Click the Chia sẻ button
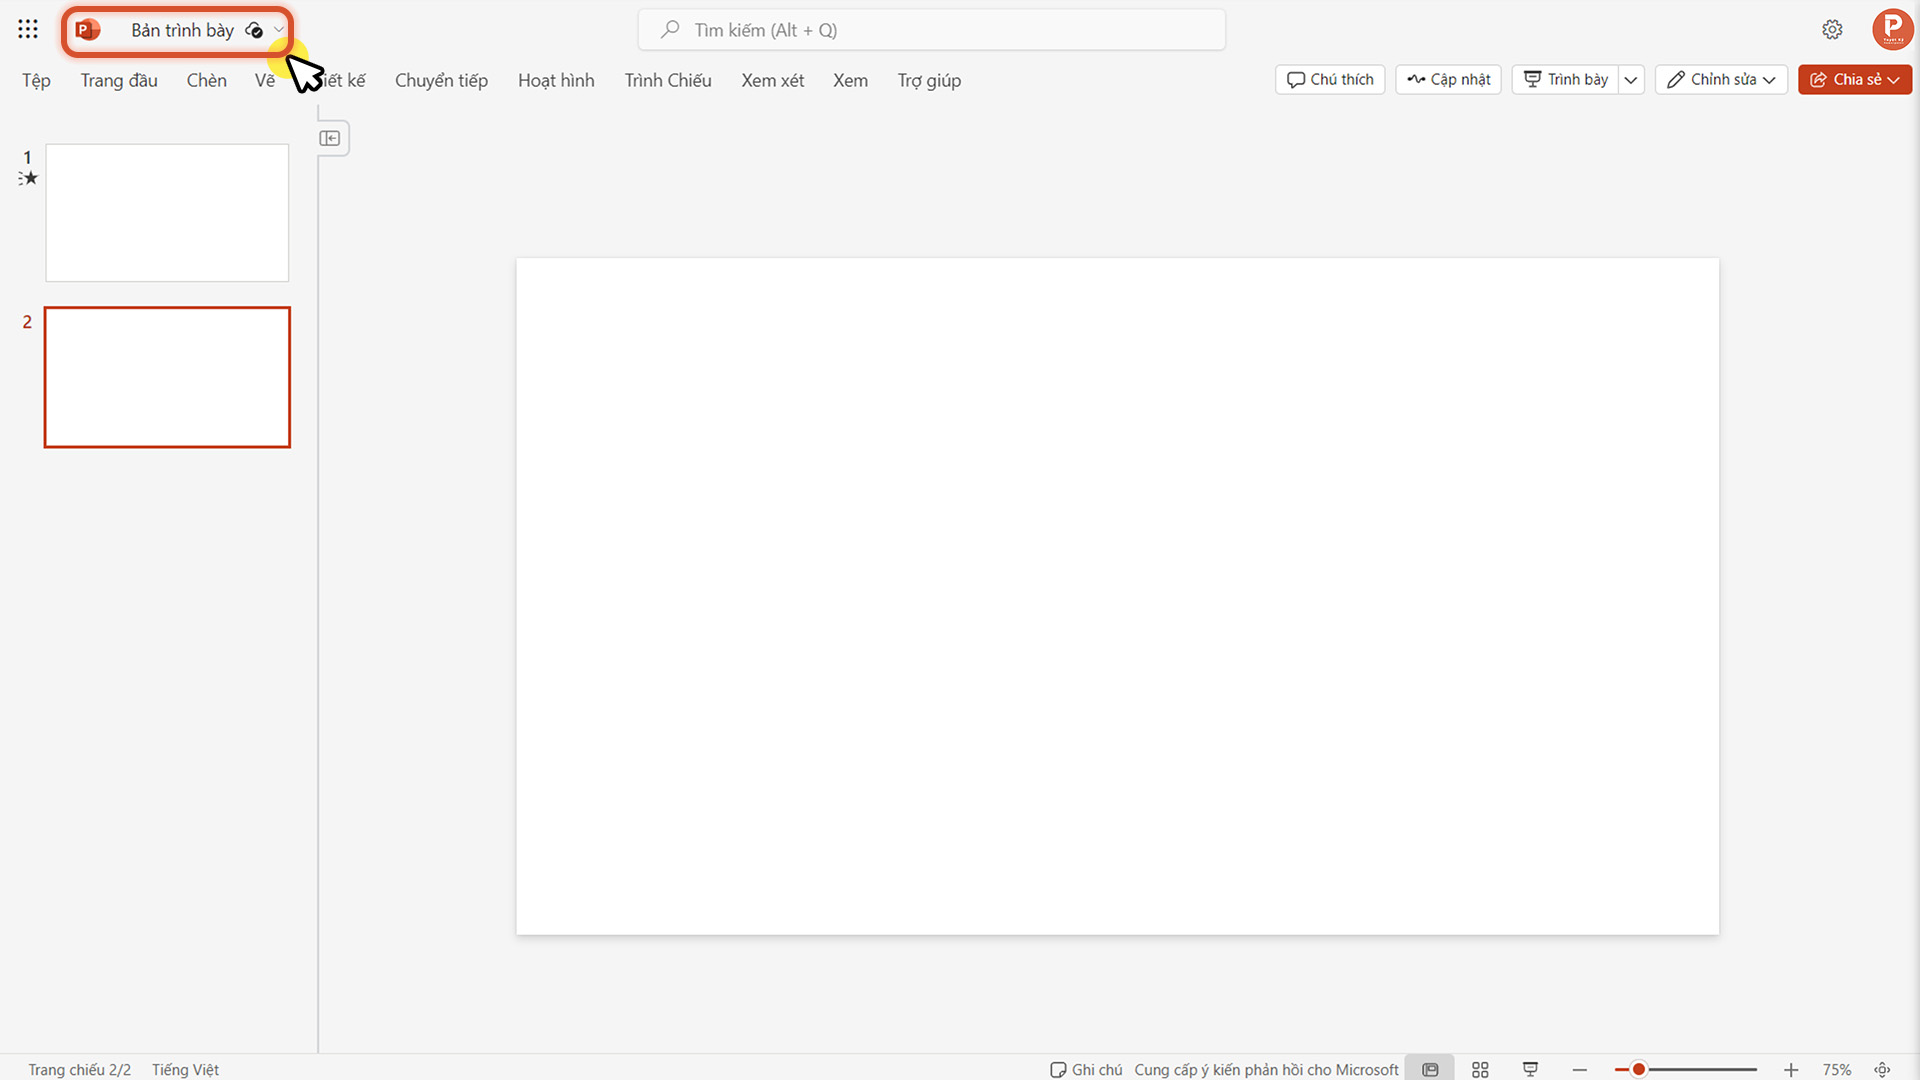This screenshot has width=1920, height=1080. coord(1855,79)
